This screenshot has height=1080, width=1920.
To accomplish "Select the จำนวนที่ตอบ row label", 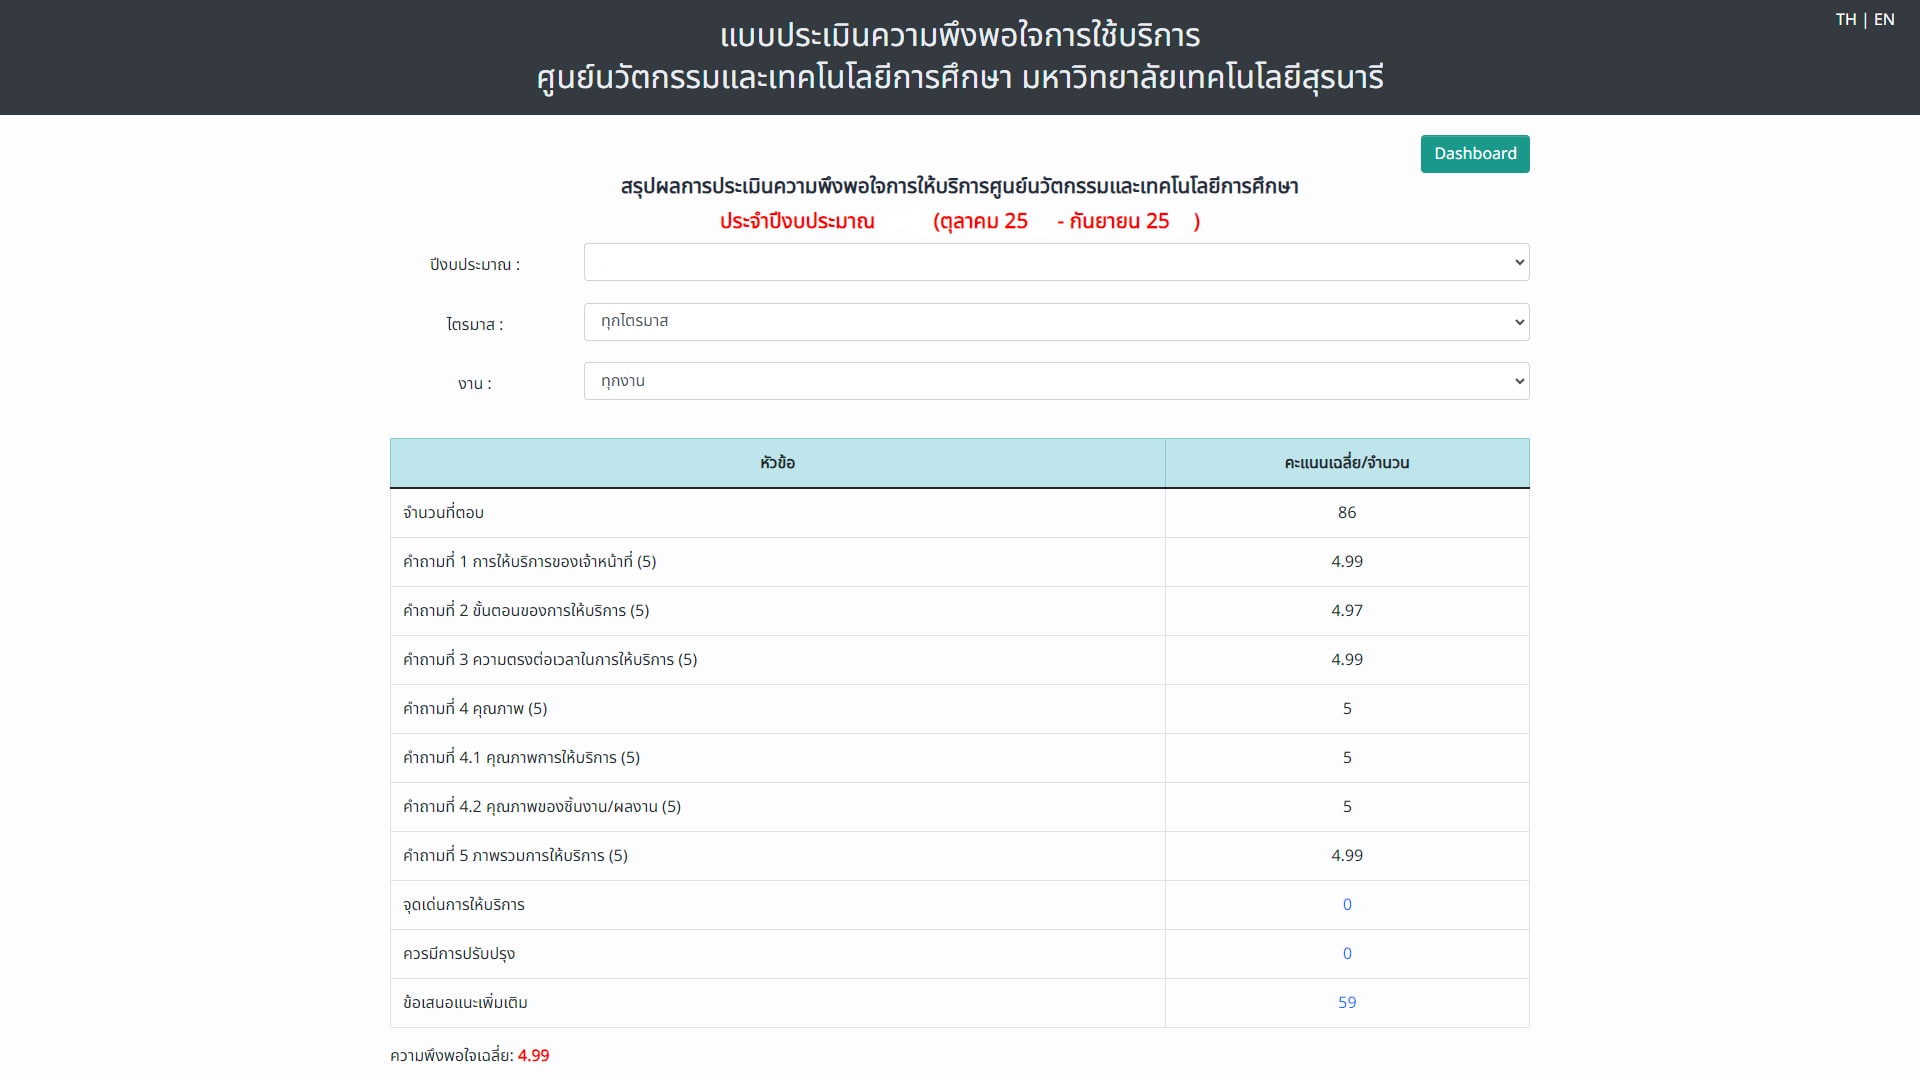I will [x=443, y=513].
